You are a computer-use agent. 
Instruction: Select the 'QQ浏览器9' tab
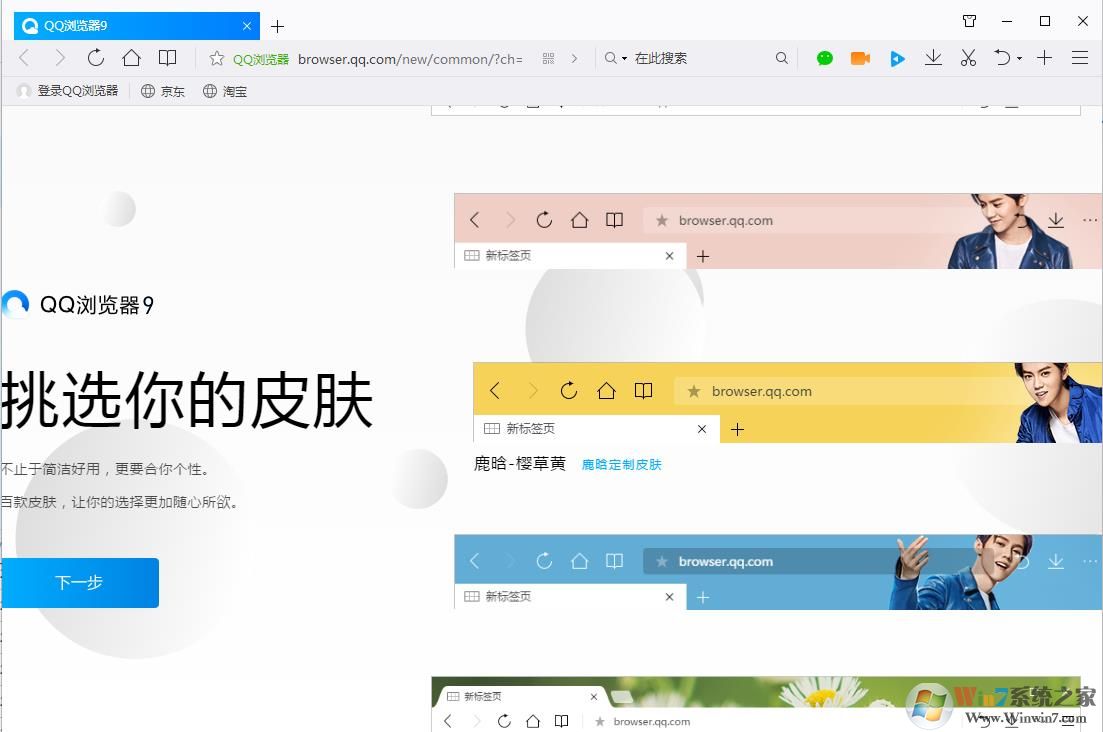coord(137,26)
